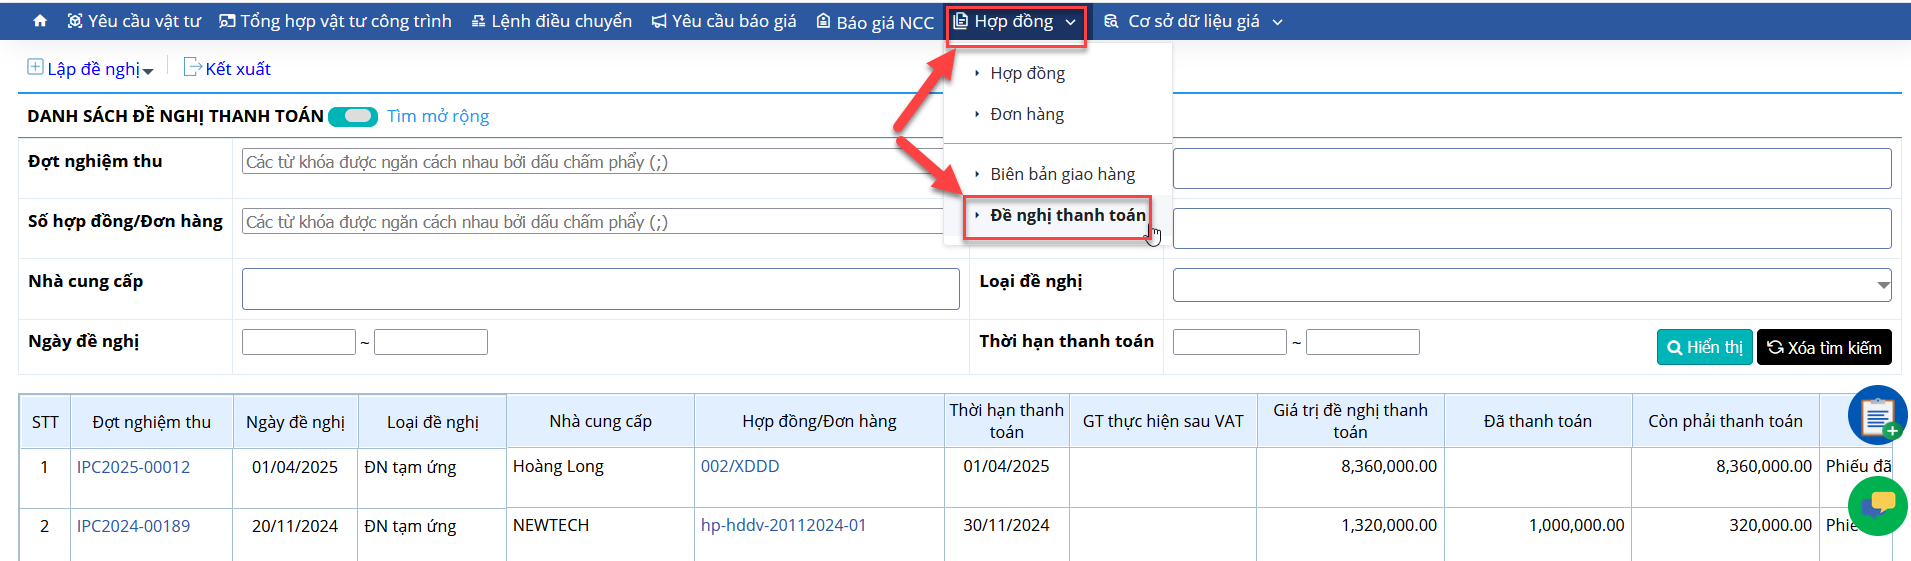1911x561 pixels.
Task: Click Ngày đề nghị start date field
Action: (299, 342)
